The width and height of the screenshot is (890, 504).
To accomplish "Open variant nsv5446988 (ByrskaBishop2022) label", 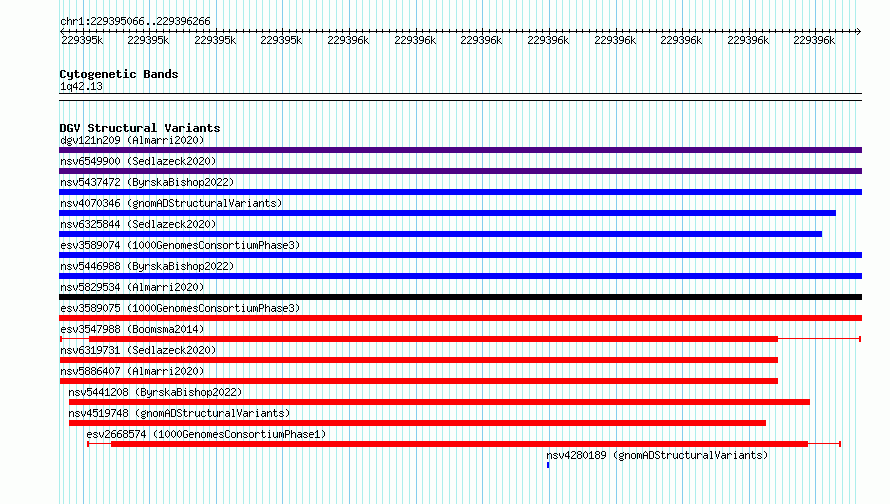I will click(x=147, y=266).
